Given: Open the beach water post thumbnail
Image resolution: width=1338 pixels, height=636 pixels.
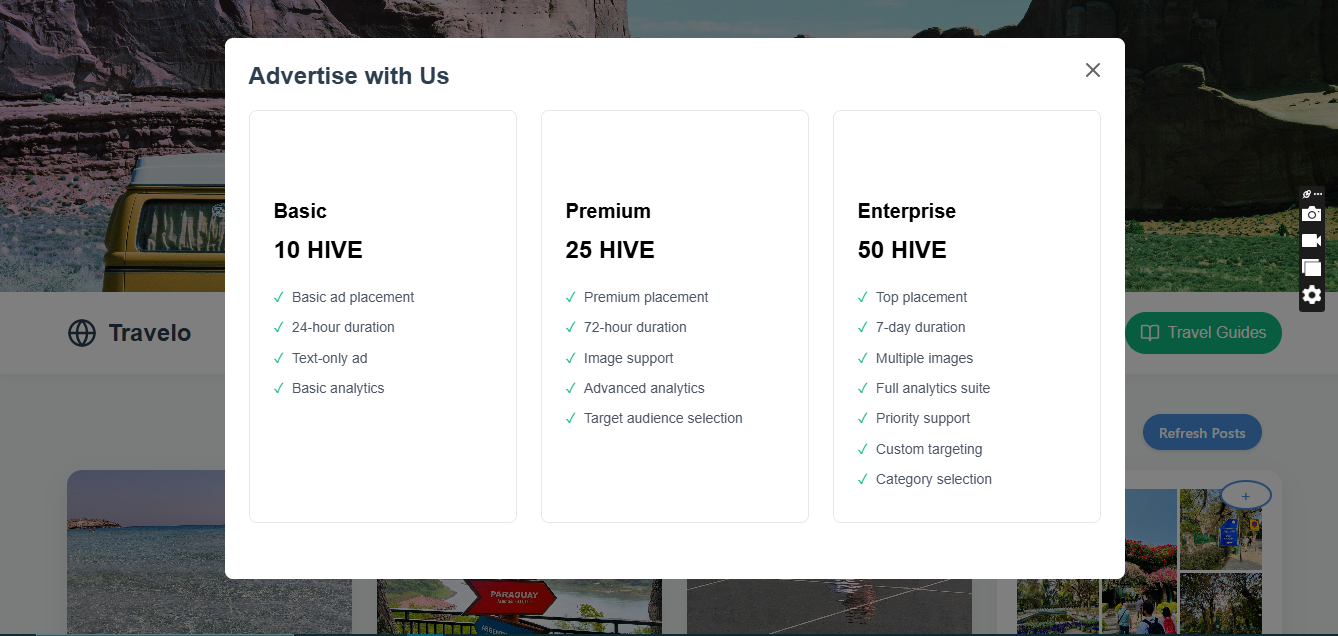Looking at the screenshot, I should [x=209, y=553].
